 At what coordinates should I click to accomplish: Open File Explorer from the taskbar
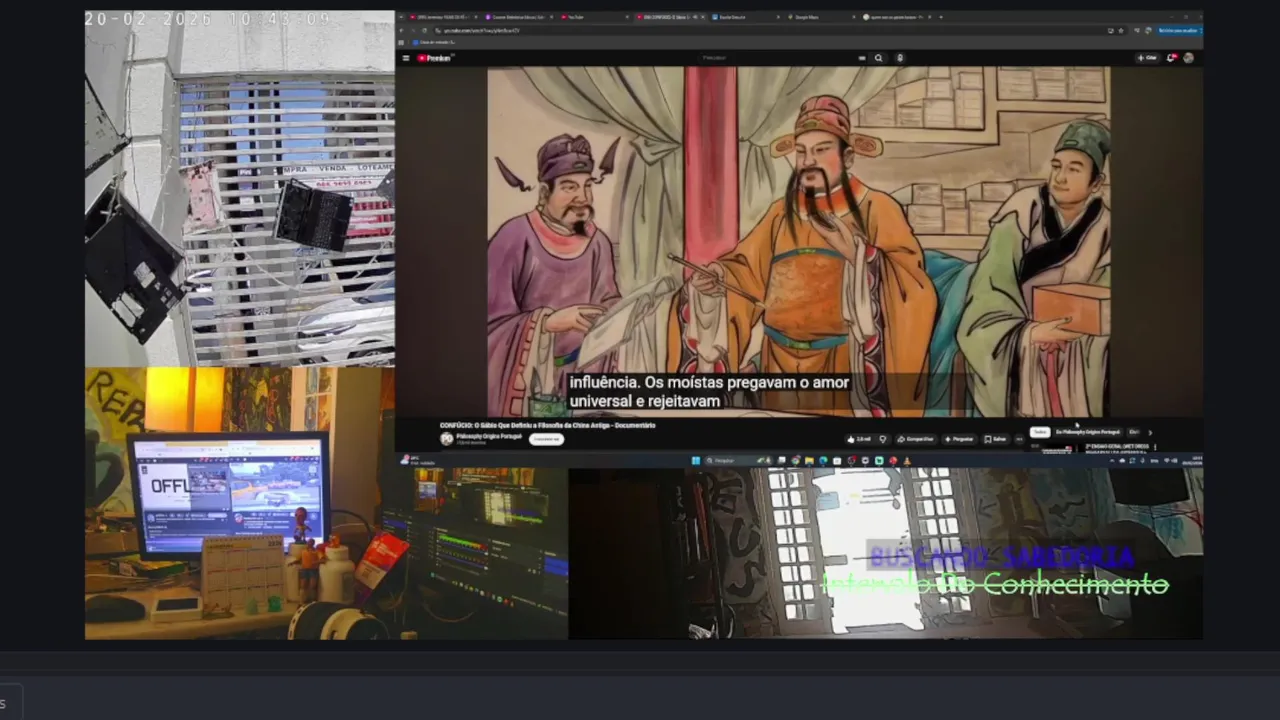tap(809, 461)
